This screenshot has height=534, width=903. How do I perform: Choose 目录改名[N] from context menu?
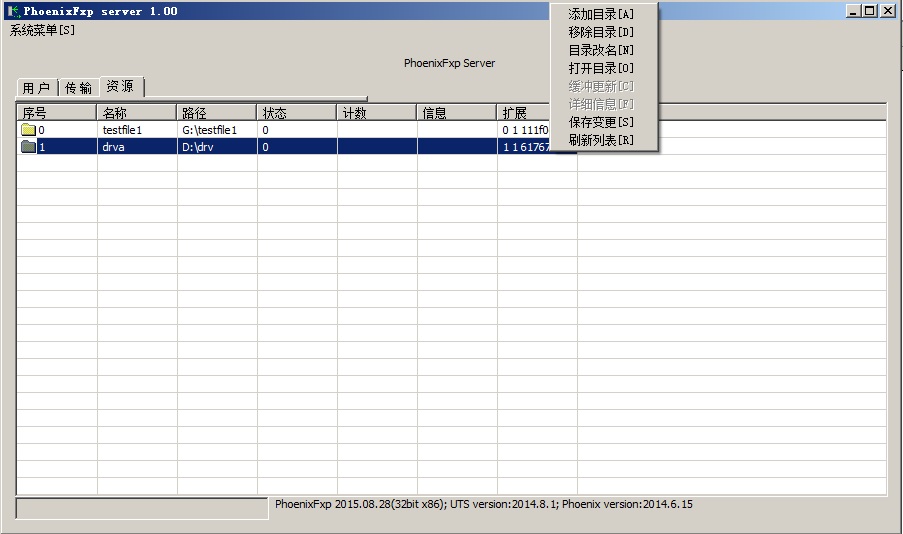(x=601, y=50)
